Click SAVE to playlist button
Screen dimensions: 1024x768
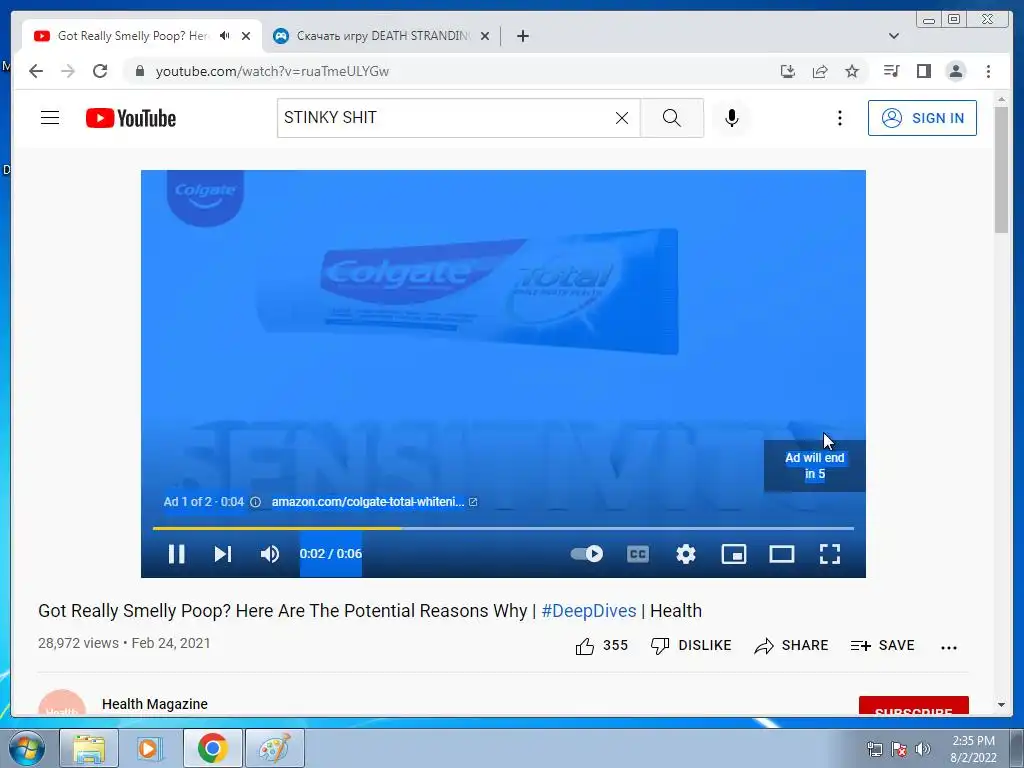(x=882, y=646)
